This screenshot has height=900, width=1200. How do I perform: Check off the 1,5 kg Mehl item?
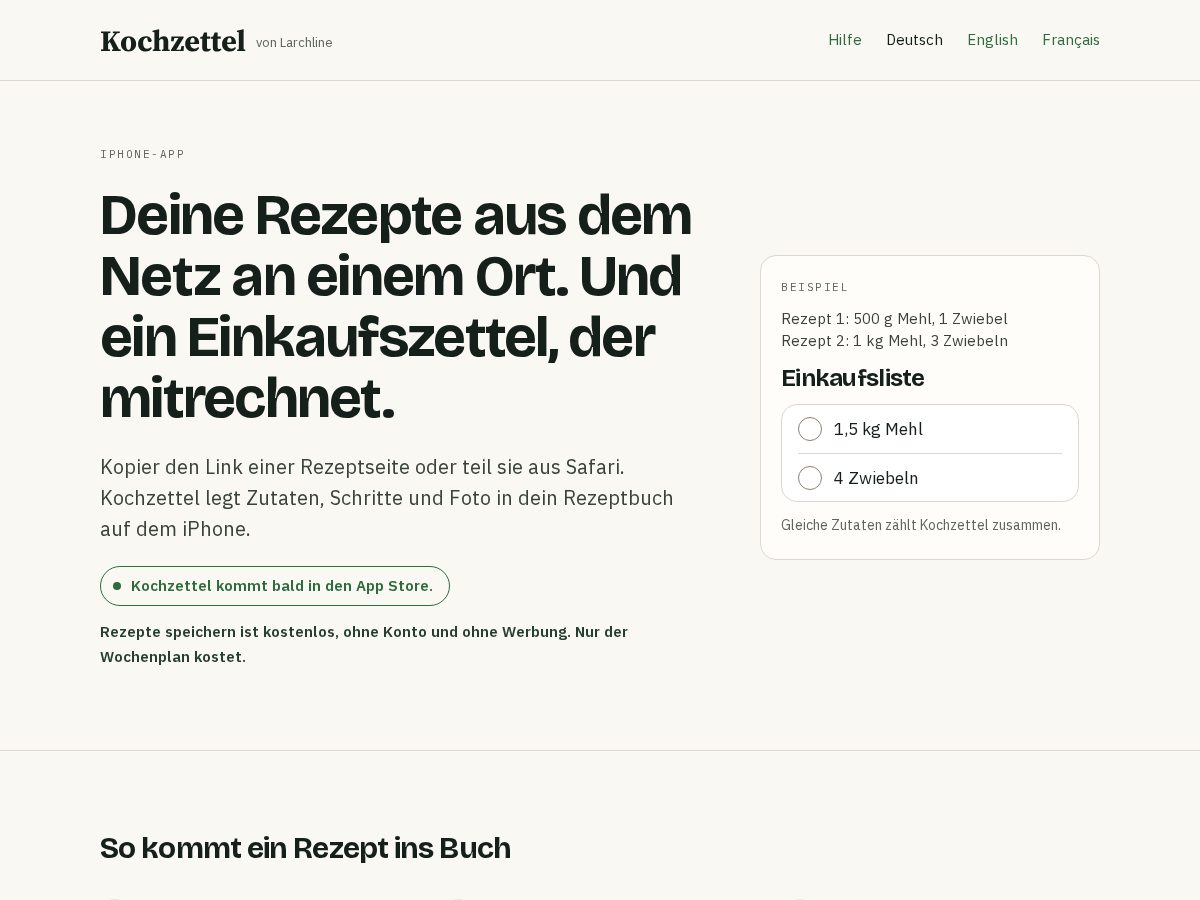(x=810, y=429)
